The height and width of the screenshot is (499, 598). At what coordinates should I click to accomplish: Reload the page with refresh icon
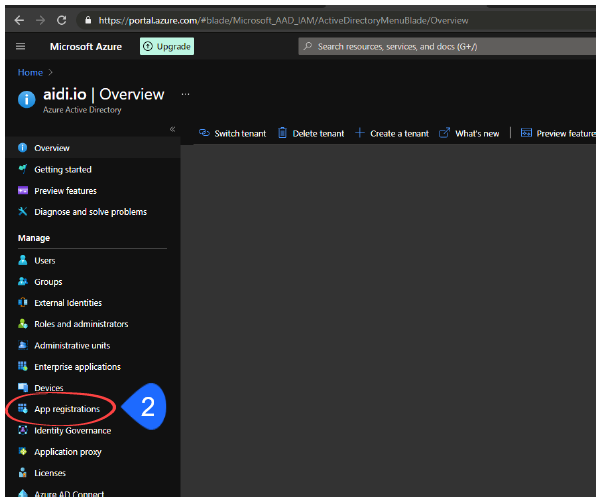click(61, 20)
